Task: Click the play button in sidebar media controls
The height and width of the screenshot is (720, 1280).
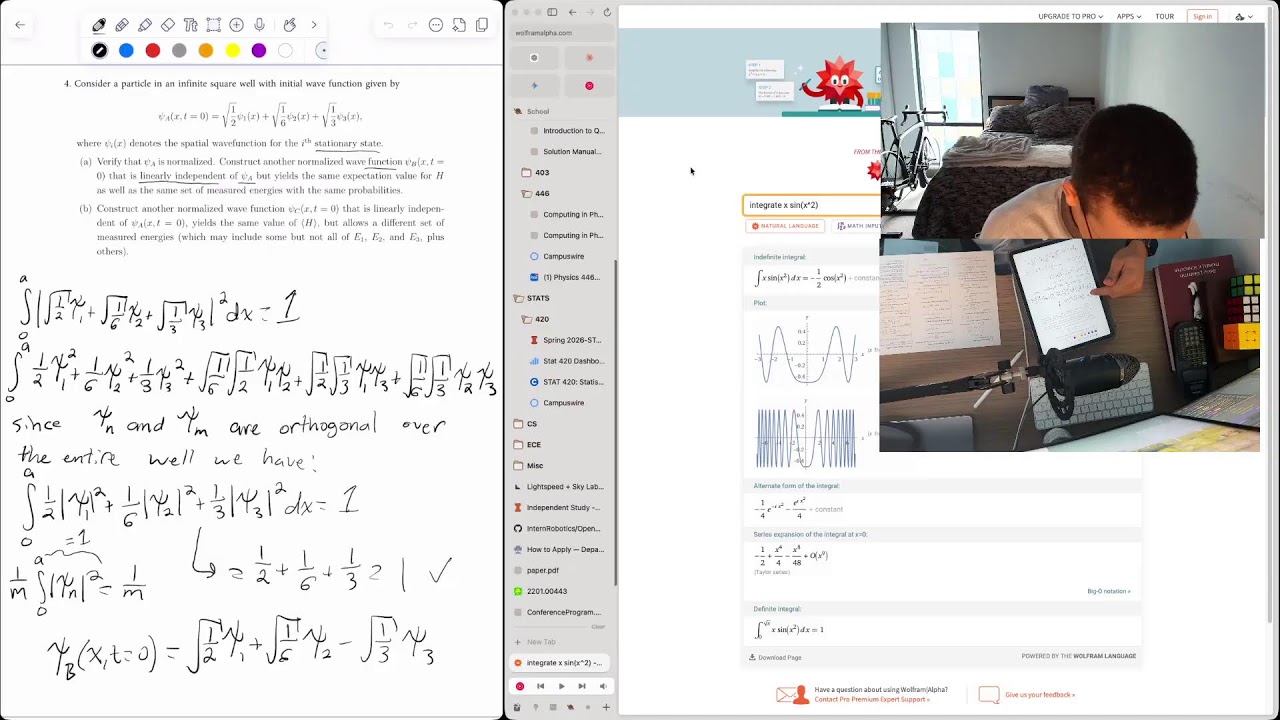Action: click(x=561, y=686)
